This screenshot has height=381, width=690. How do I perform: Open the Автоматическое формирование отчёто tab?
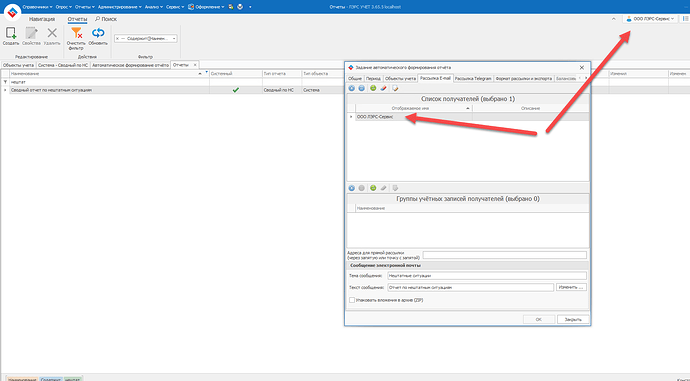pos(130,65)
